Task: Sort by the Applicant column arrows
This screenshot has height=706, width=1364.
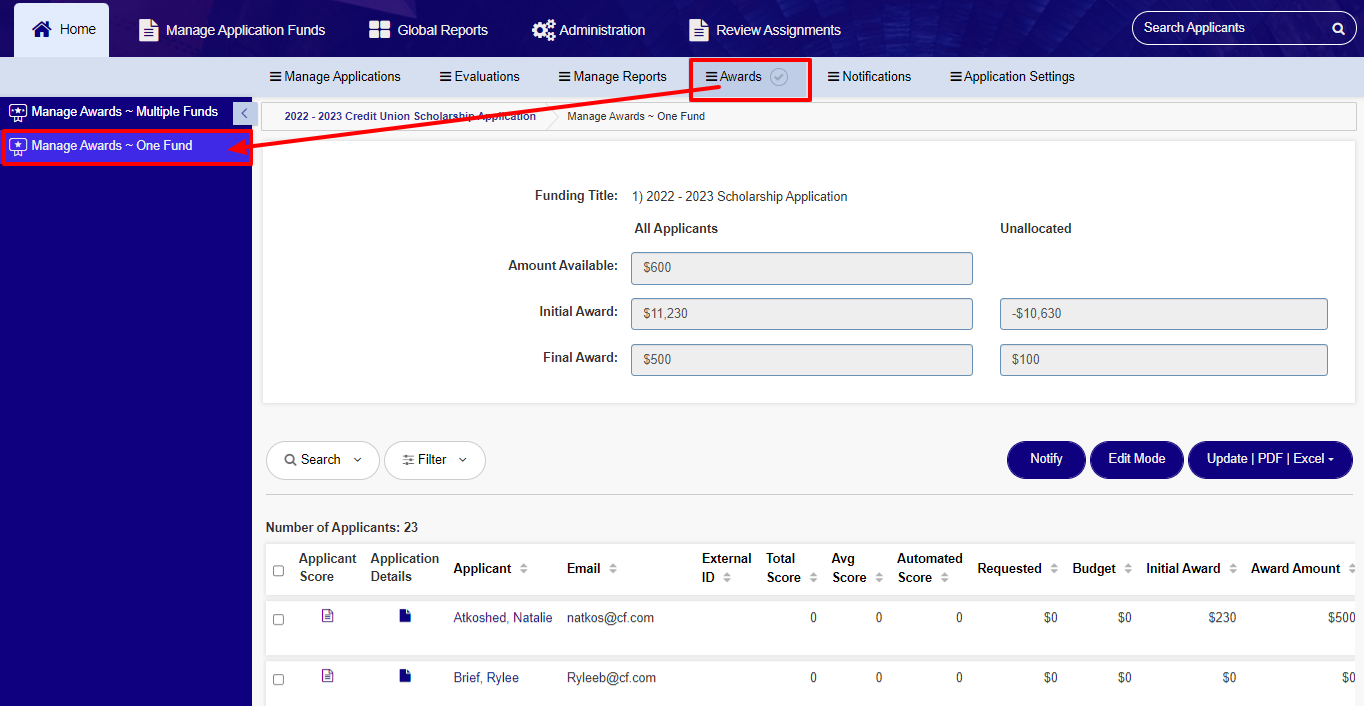Action: click(523, 568)
